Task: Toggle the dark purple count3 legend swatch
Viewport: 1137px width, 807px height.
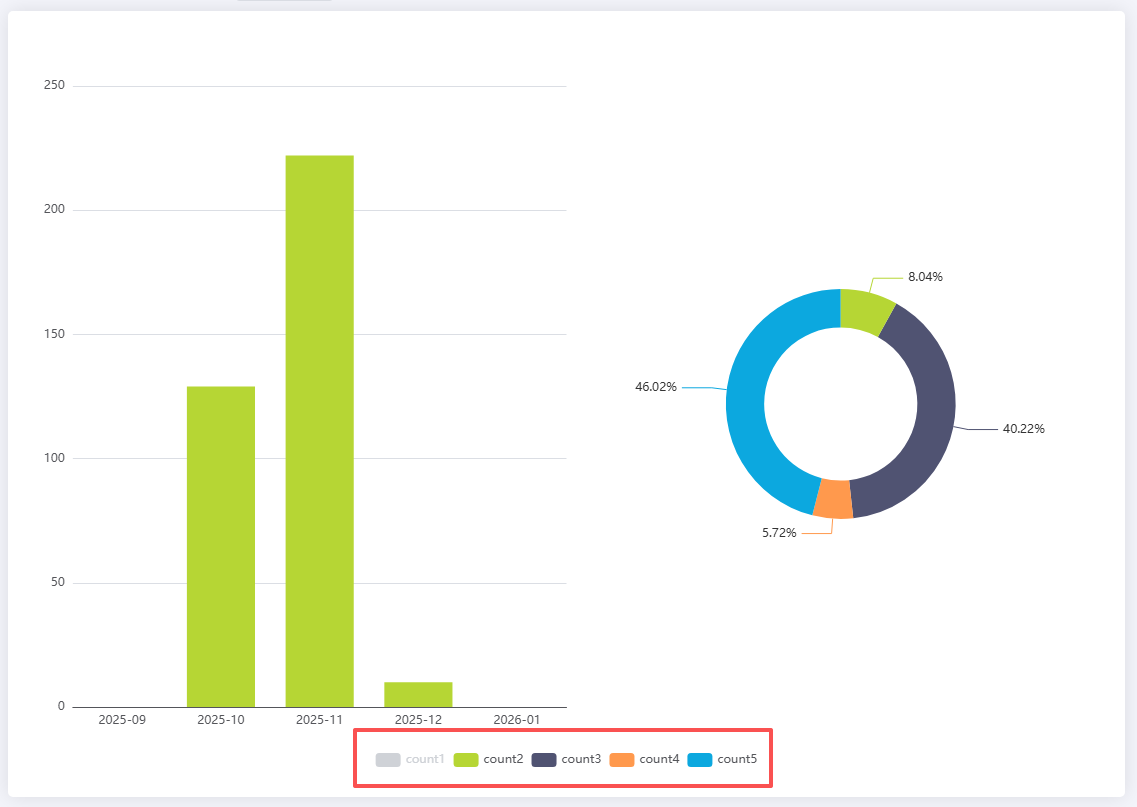Action: point(544,760)
